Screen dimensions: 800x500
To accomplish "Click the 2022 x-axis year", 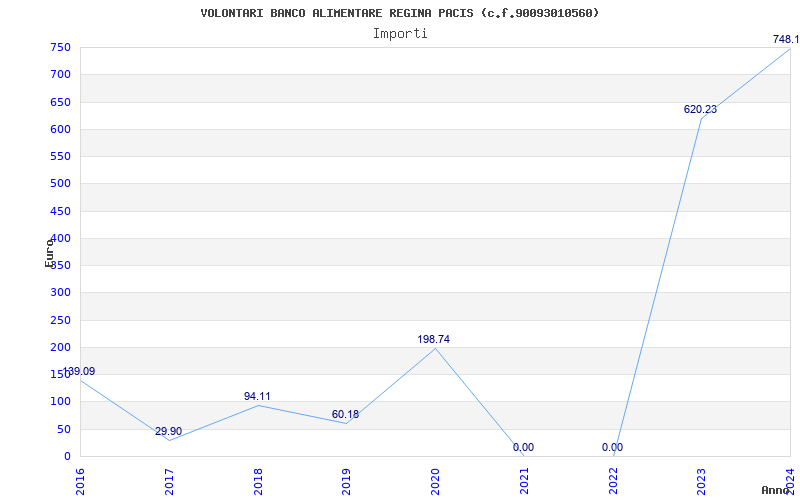I will pyautogui.click(x=613, y=482).
